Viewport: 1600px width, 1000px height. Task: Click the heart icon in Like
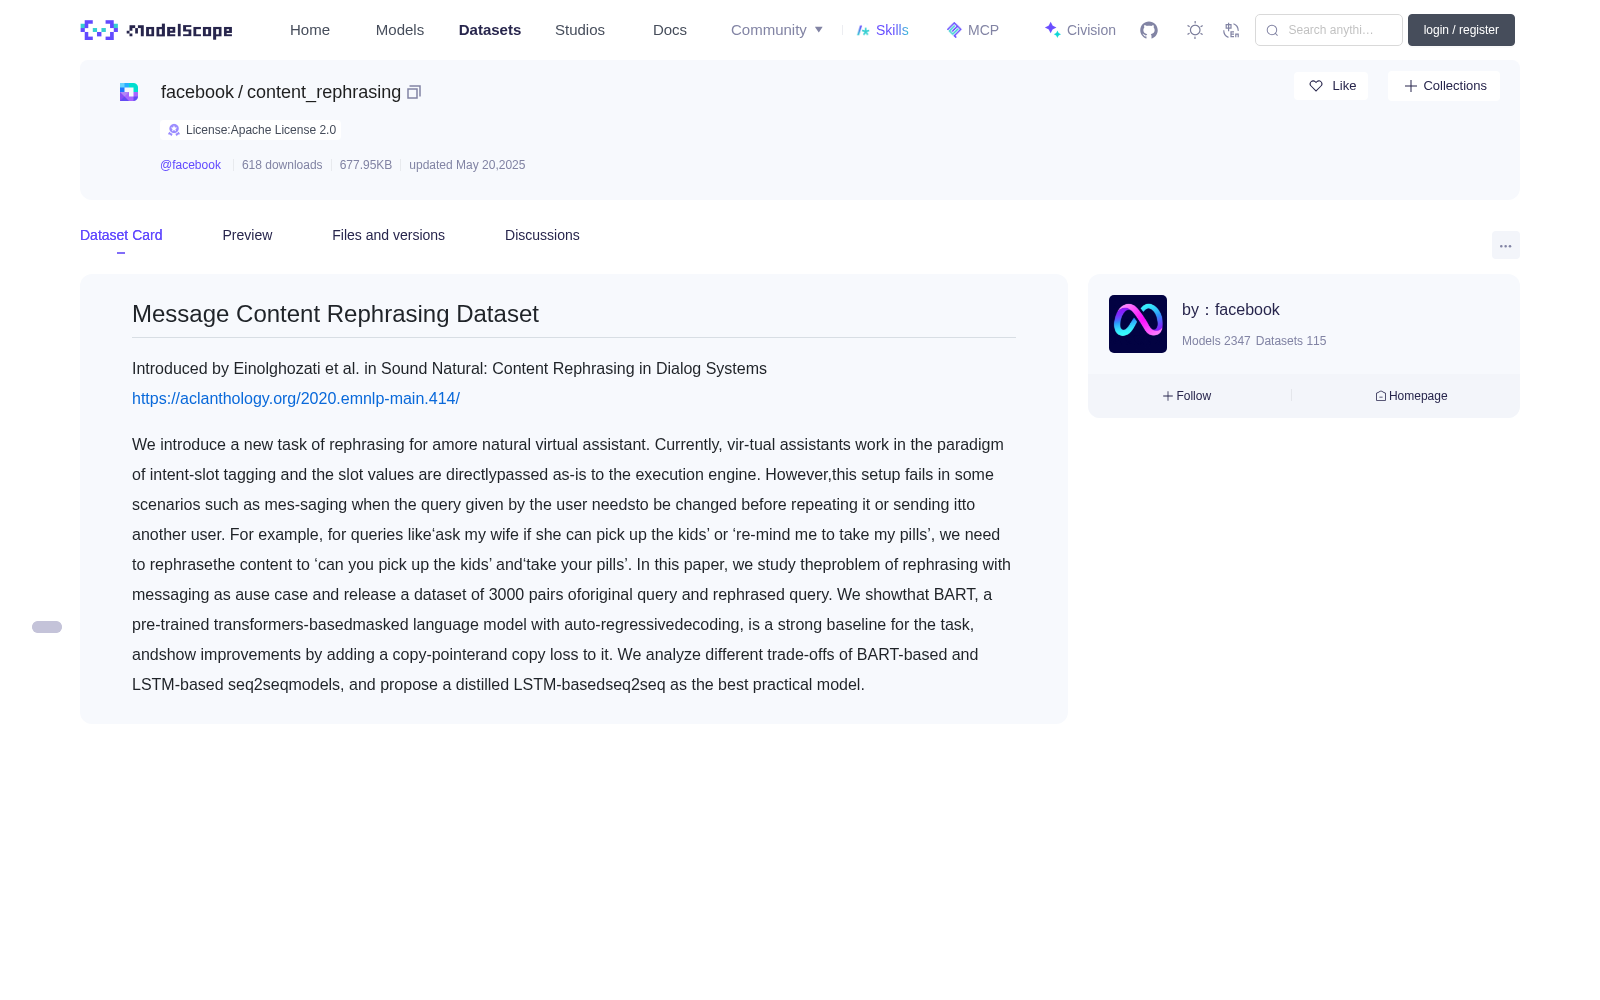[1316, 86]
